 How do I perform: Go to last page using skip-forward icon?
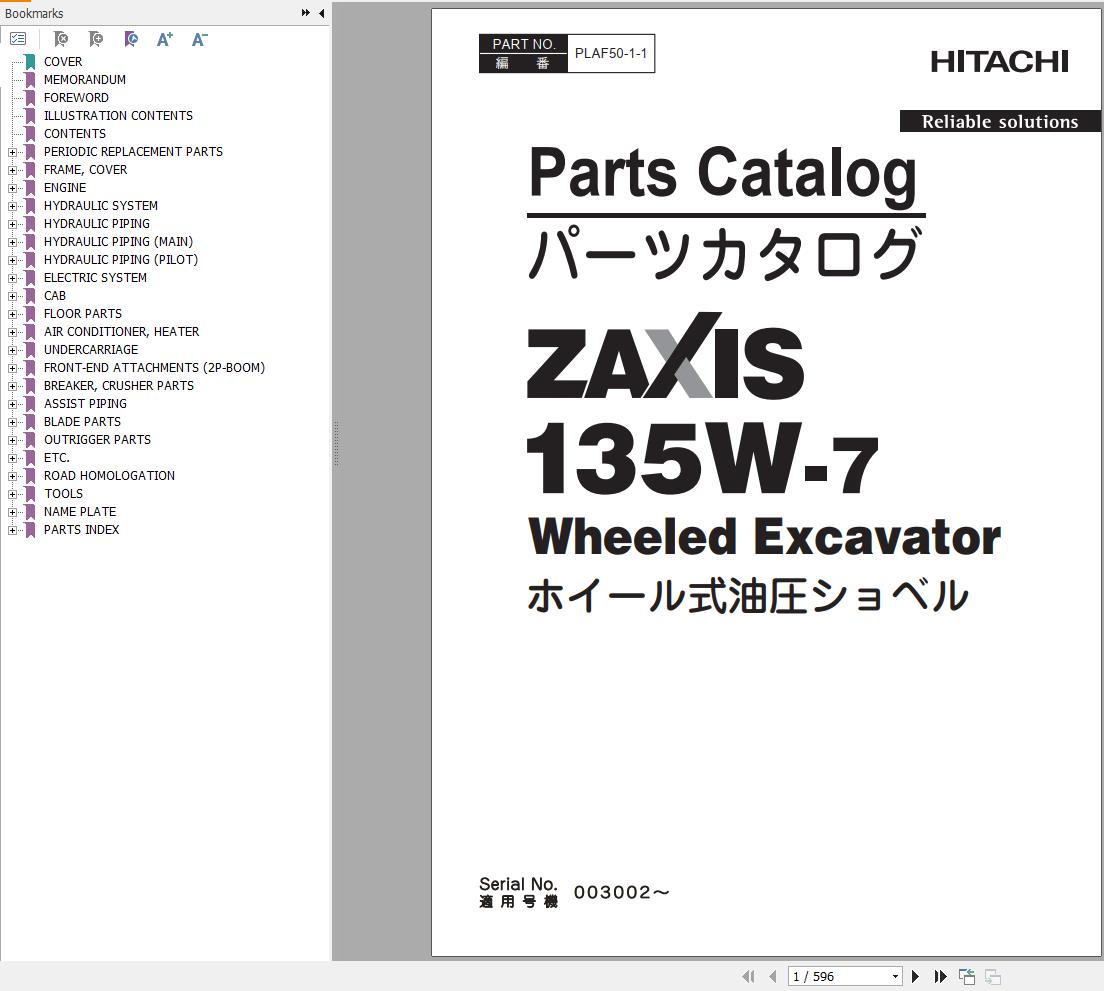[x=940, y=976]
